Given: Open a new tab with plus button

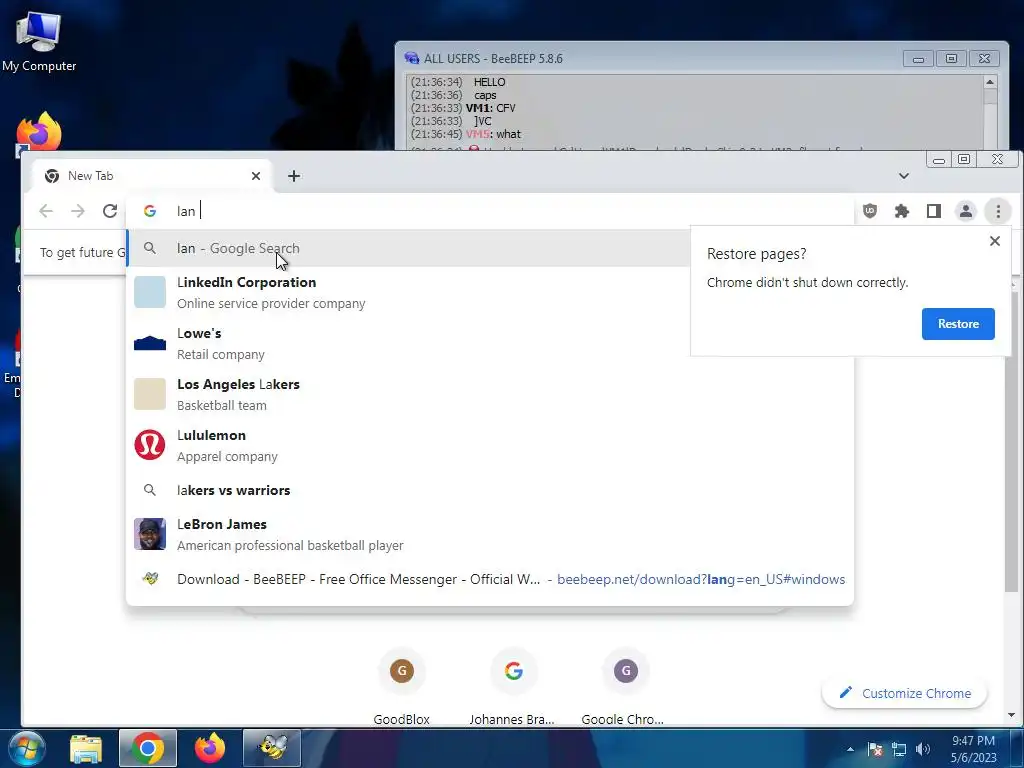Looking at the screenshot, I should (x=294, y=176).
